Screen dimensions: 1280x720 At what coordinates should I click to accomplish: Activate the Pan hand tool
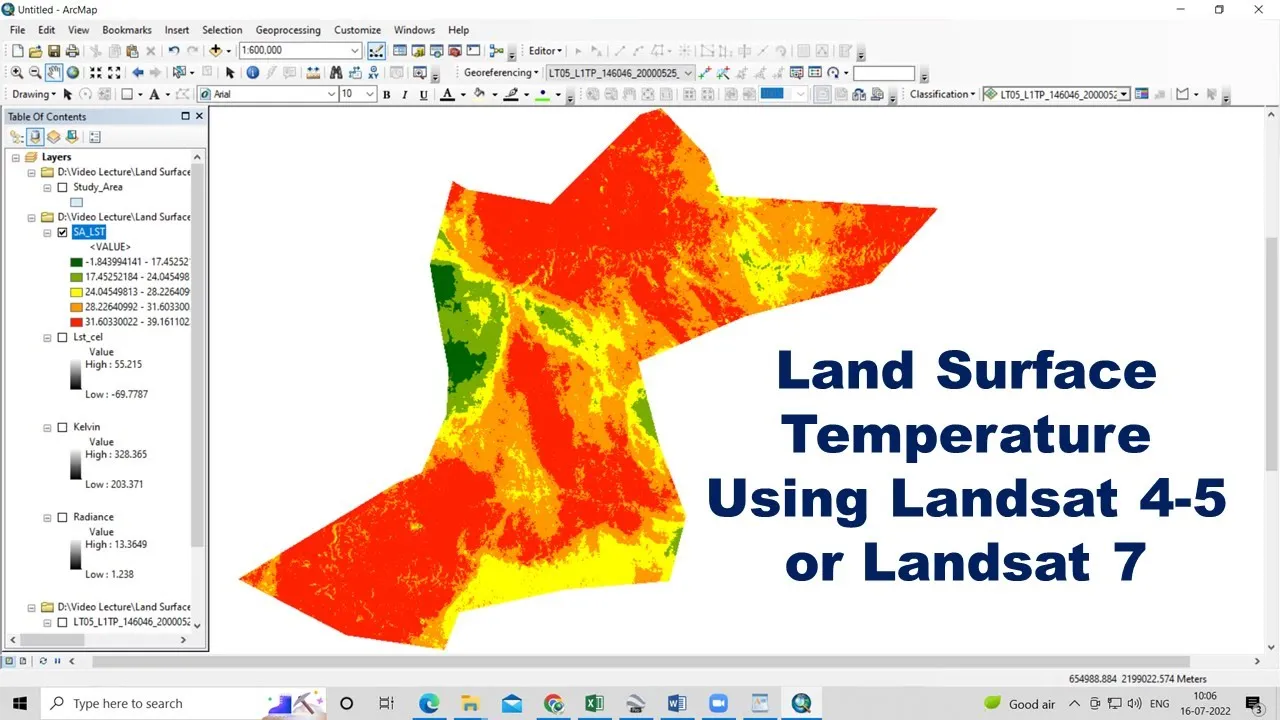pos(54,72)
